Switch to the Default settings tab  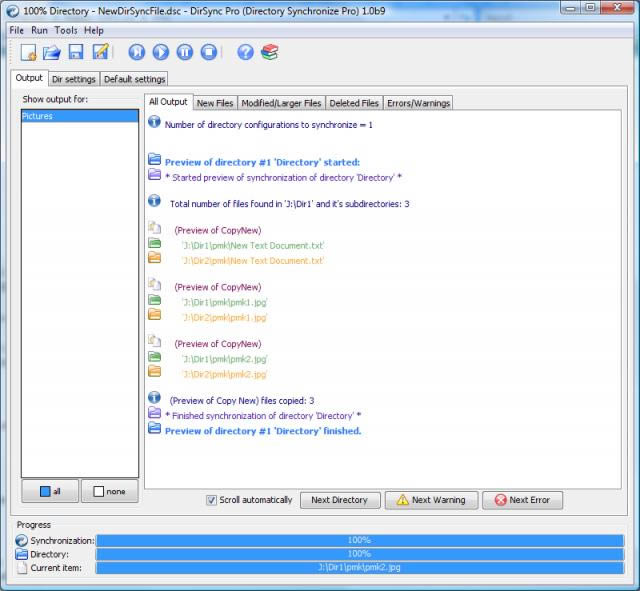135,79
